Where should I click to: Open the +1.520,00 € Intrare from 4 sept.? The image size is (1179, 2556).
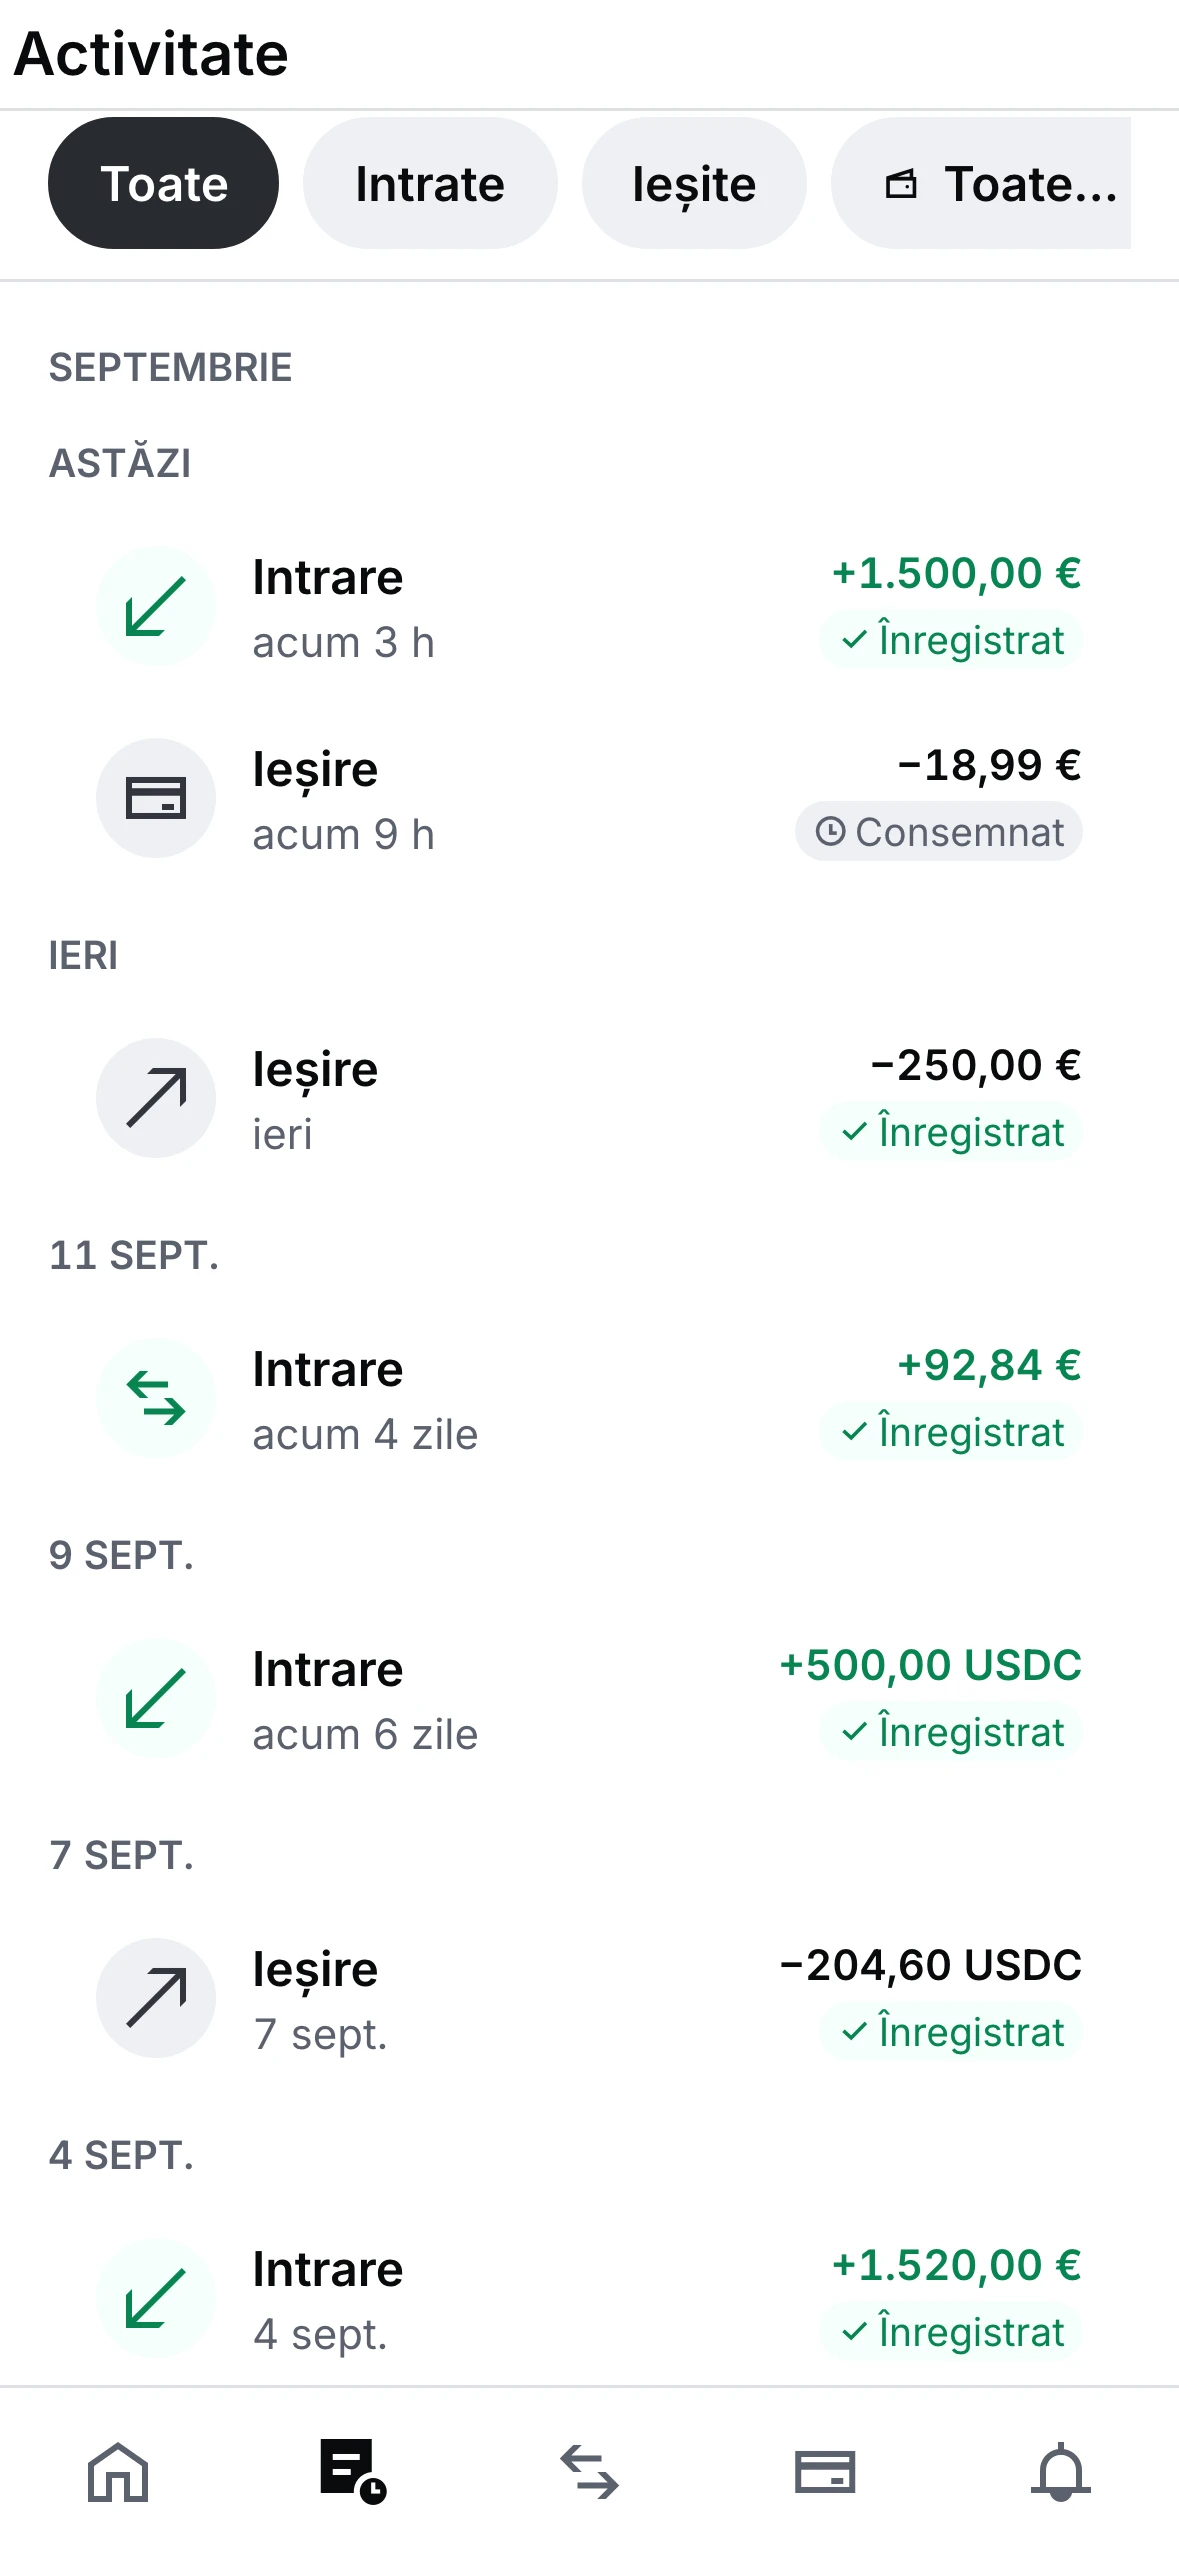589,2298
